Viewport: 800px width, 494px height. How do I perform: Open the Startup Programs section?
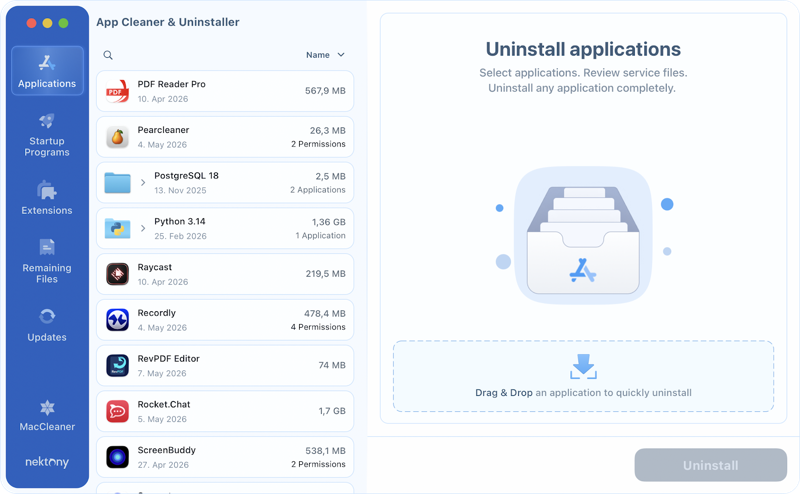pyautogui.click(x=47, y=135)
